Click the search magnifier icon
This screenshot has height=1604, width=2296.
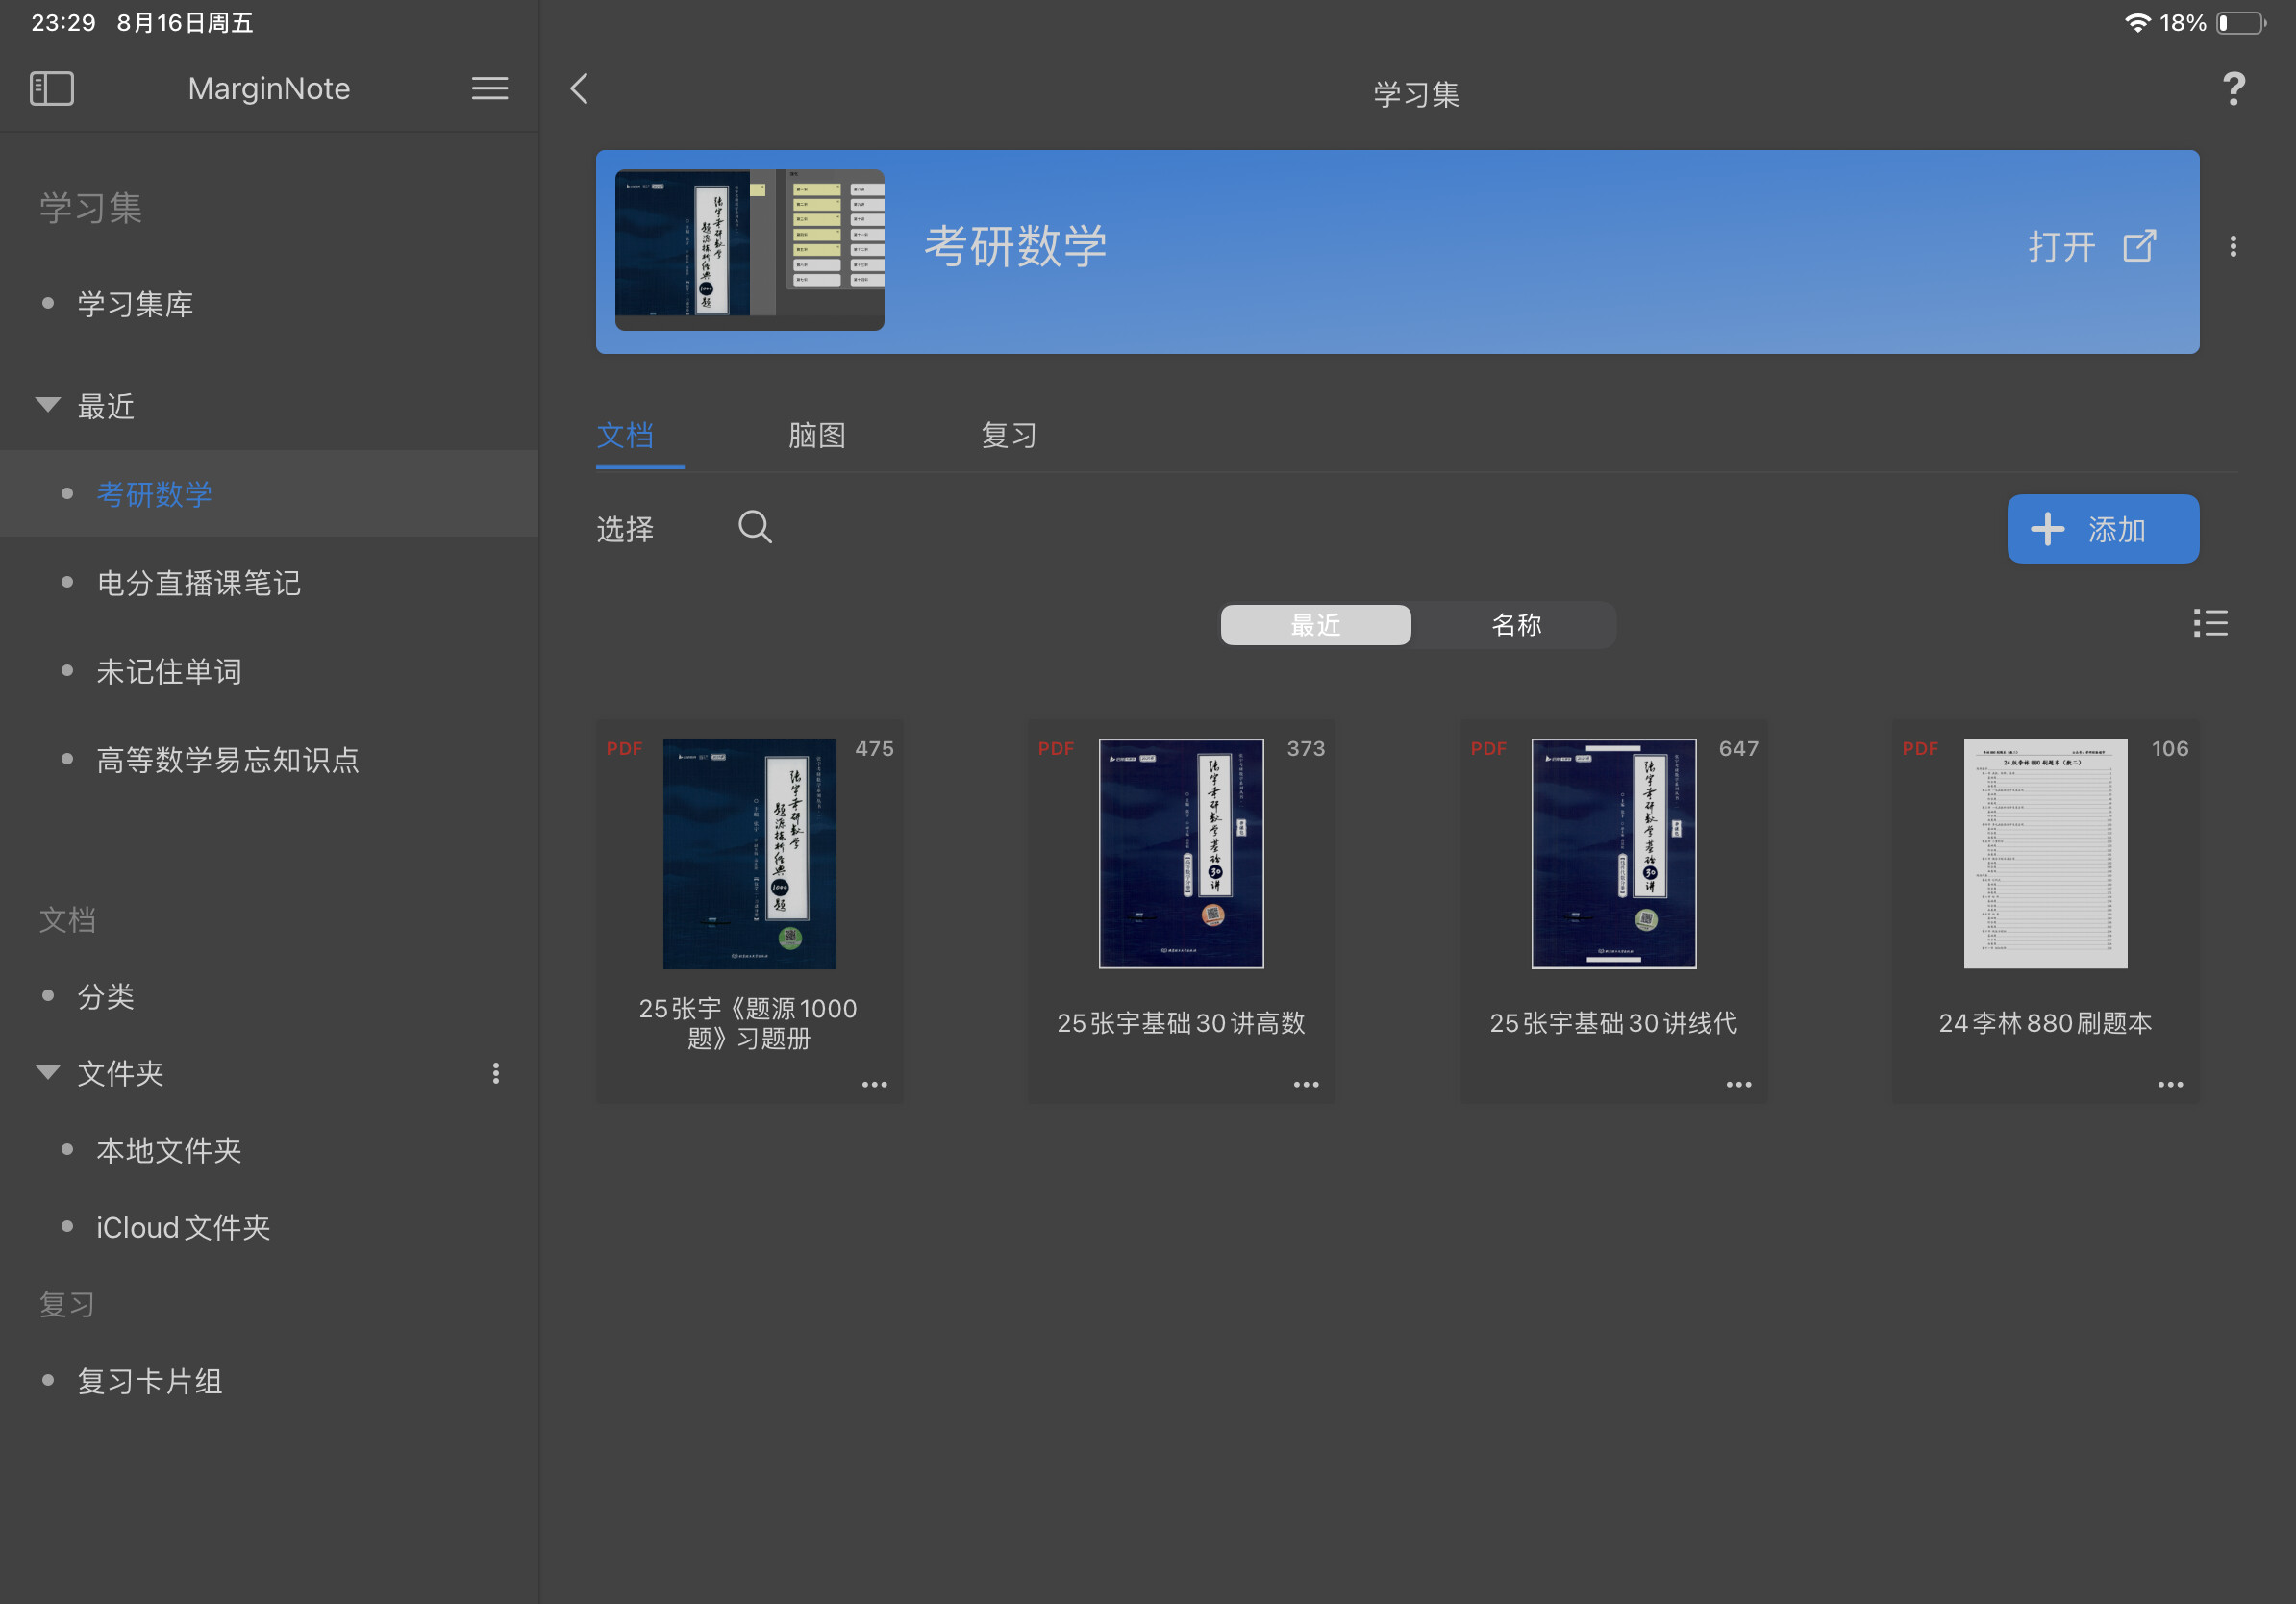pos(755,527)
